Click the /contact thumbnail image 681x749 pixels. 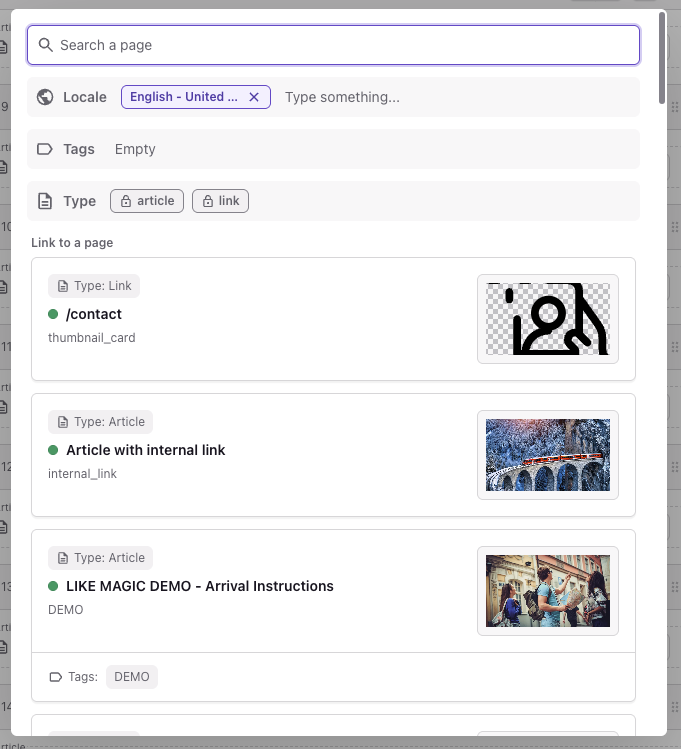click(x=548, y=319)
